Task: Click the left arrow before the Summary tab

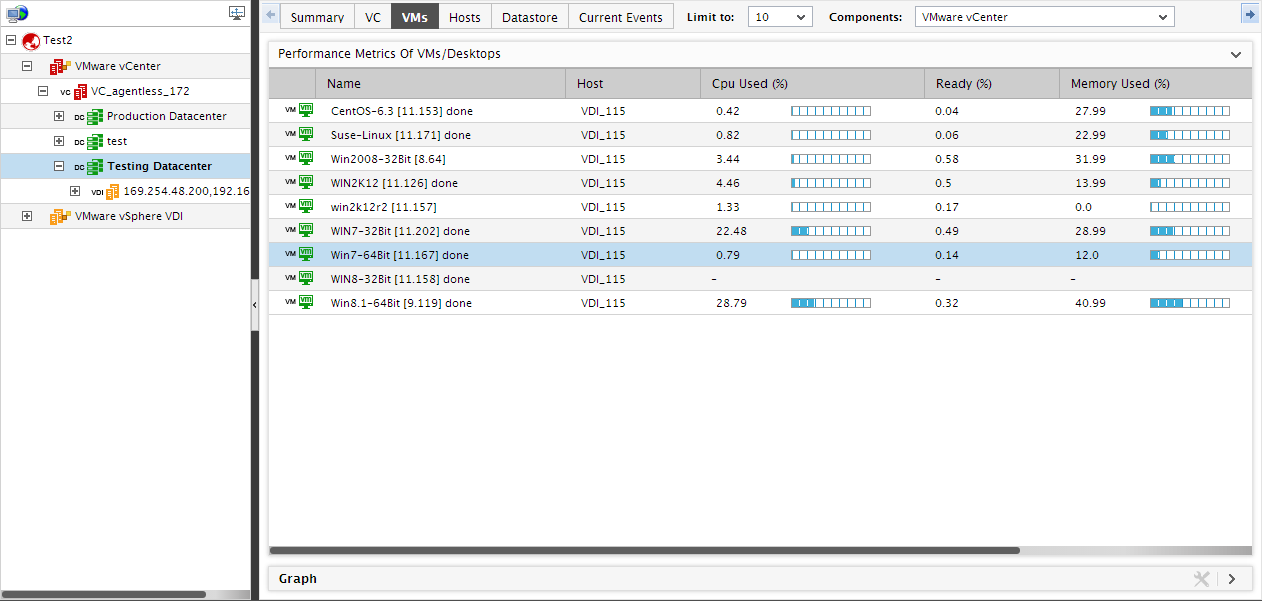Action: tap(270, 16)
